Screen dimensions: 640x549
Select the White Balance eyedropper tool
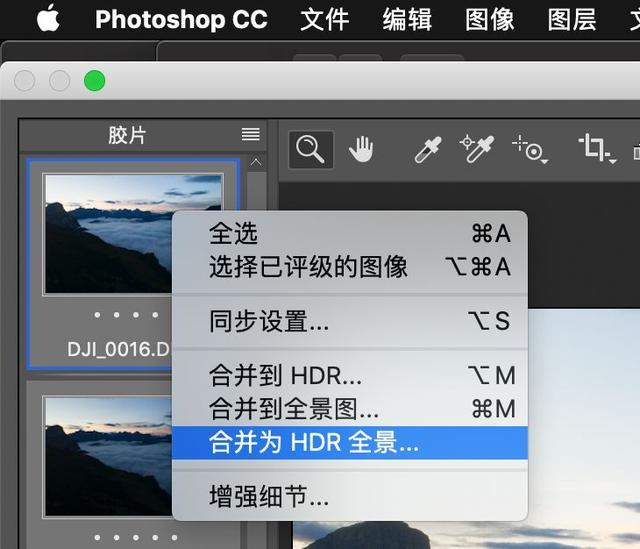click(428, 150)
